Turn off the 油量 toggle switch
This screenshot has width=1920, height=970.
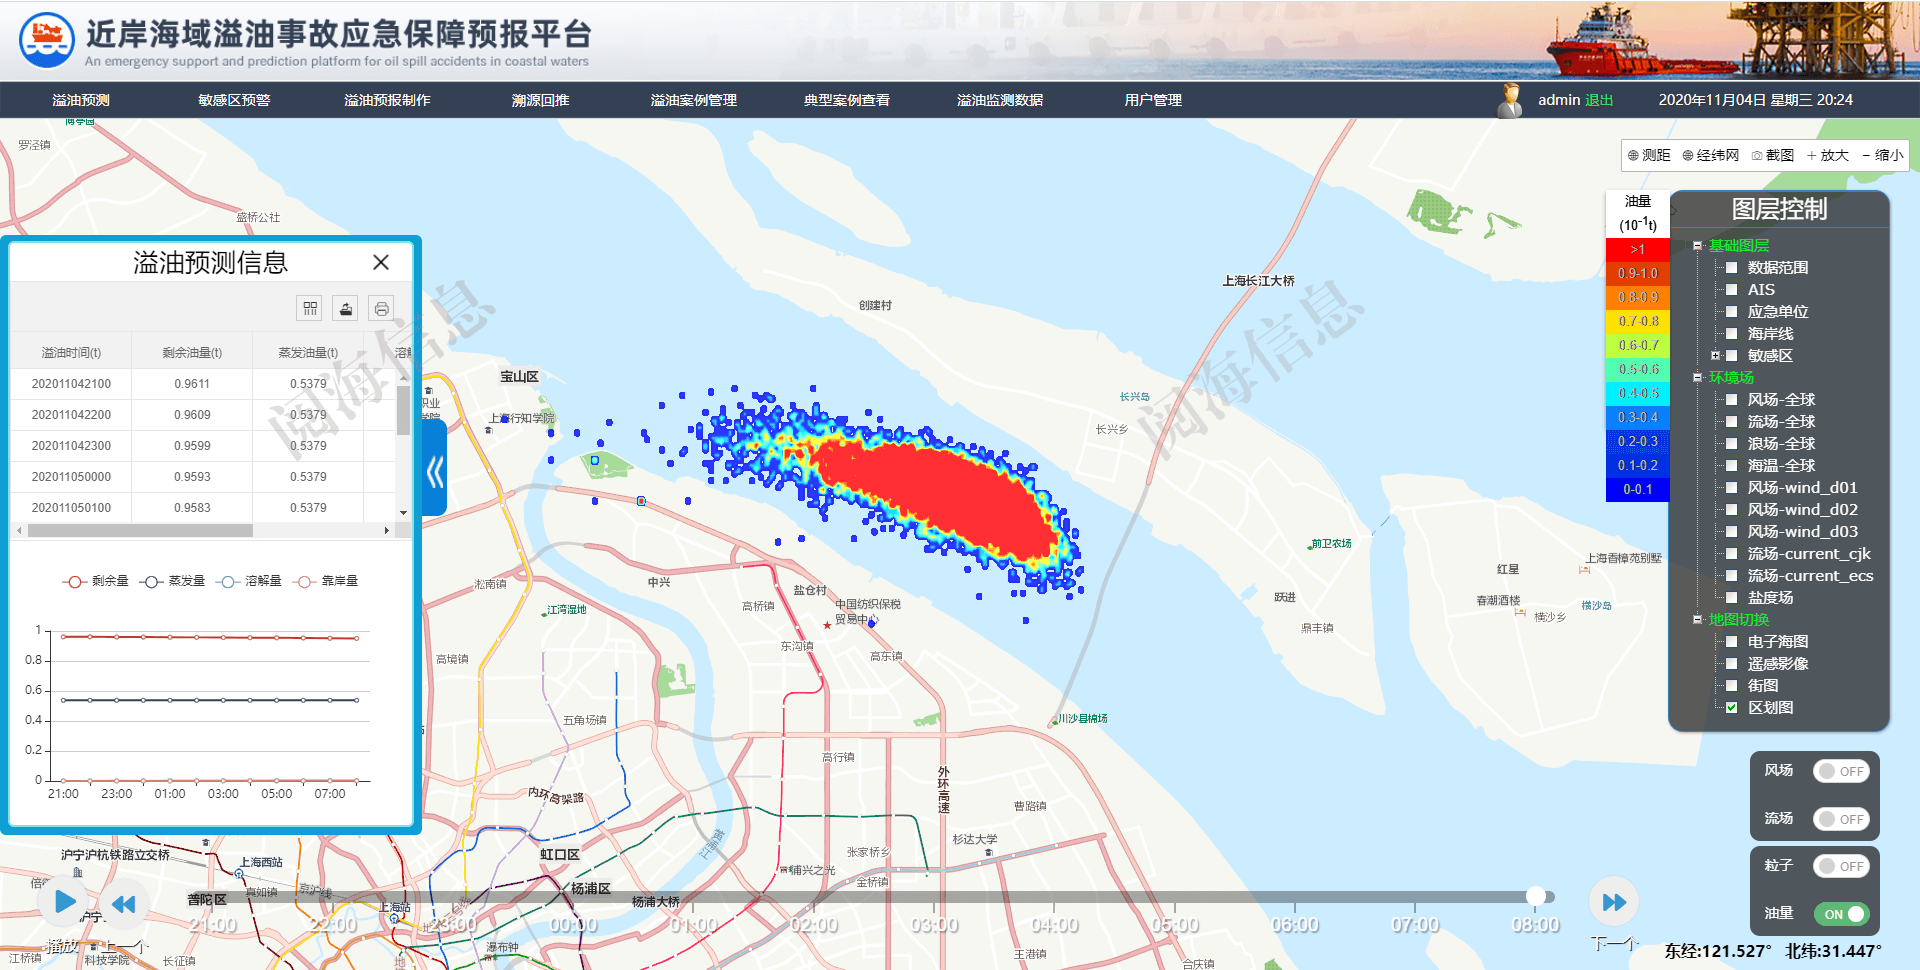tap(1841, 914)
